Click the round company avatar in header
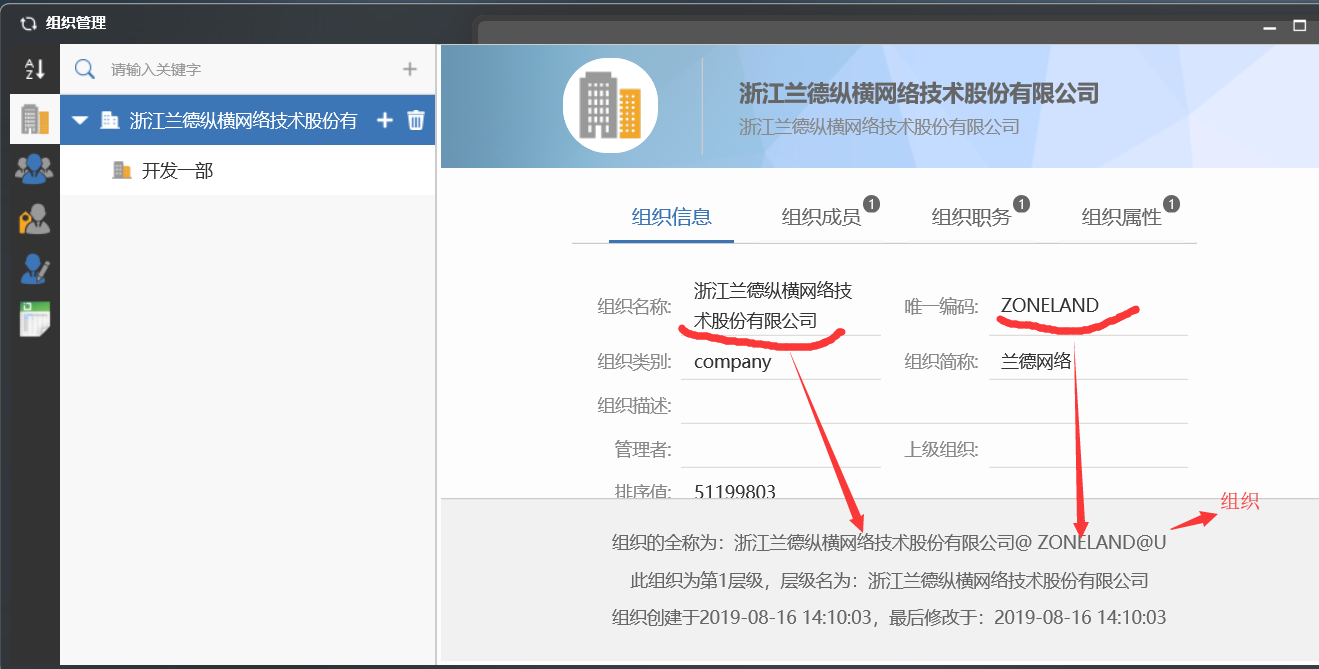Screen dimensions: 1319x669 pyautogui.click(x=610, y=105)
